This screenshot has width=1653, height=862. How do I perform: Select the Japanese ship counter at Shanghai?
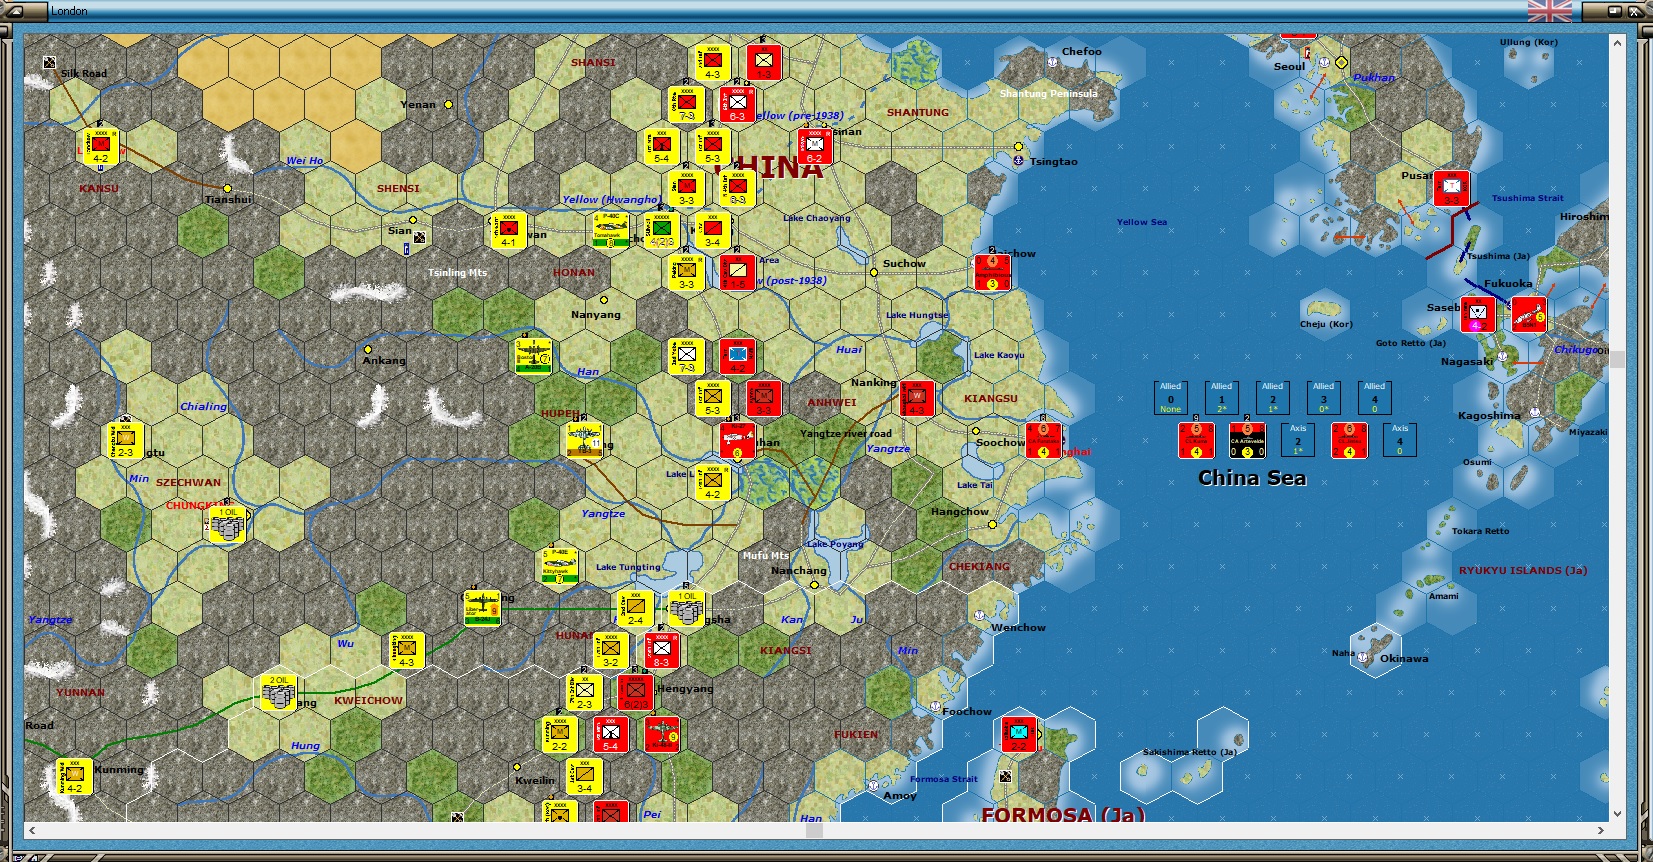(x=1044, y=440)
